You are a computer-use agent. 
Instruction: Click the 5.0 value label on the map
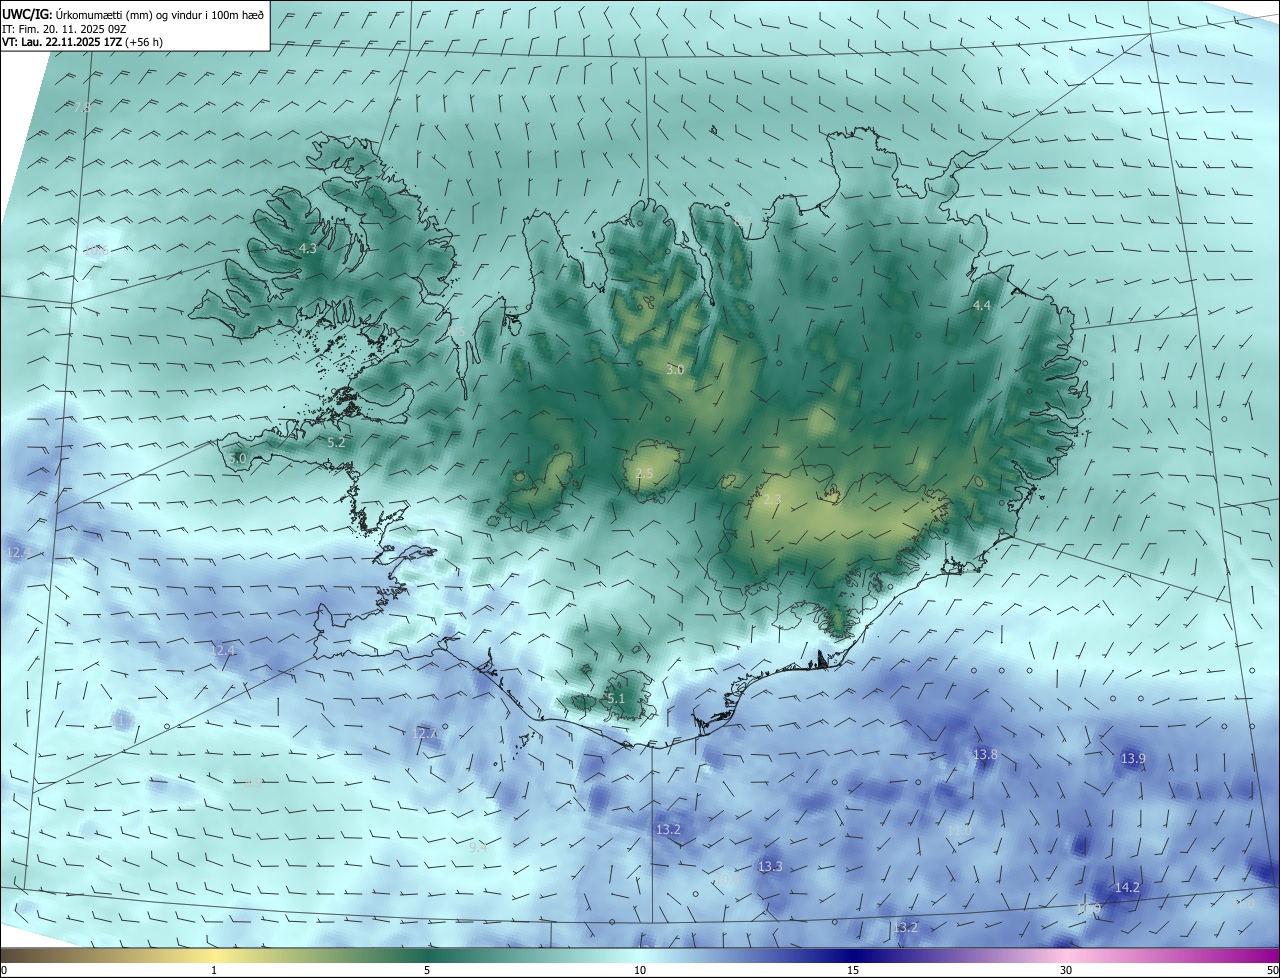237,458
